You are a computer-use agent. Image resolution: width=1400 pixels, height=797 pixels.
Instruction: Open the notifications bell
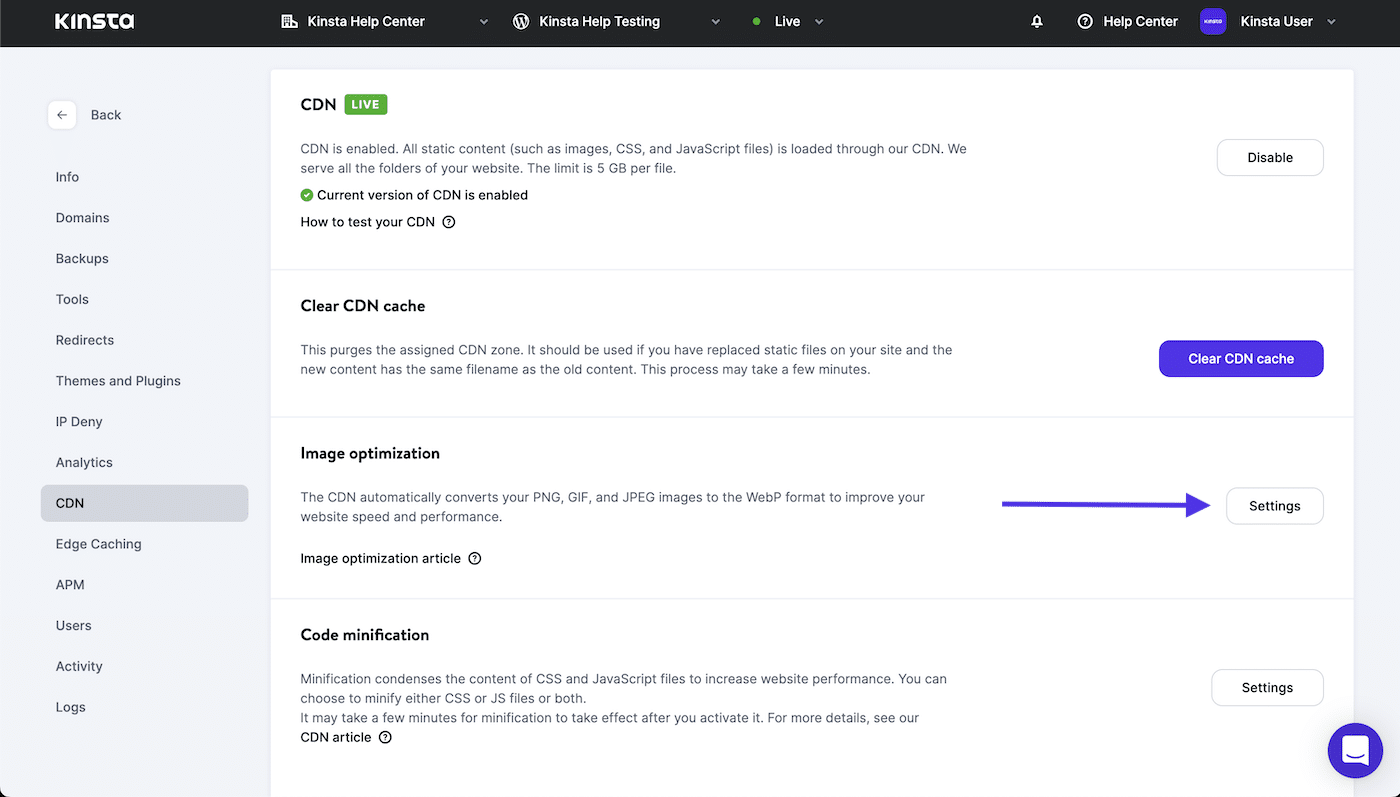[x=1037, y=21]
